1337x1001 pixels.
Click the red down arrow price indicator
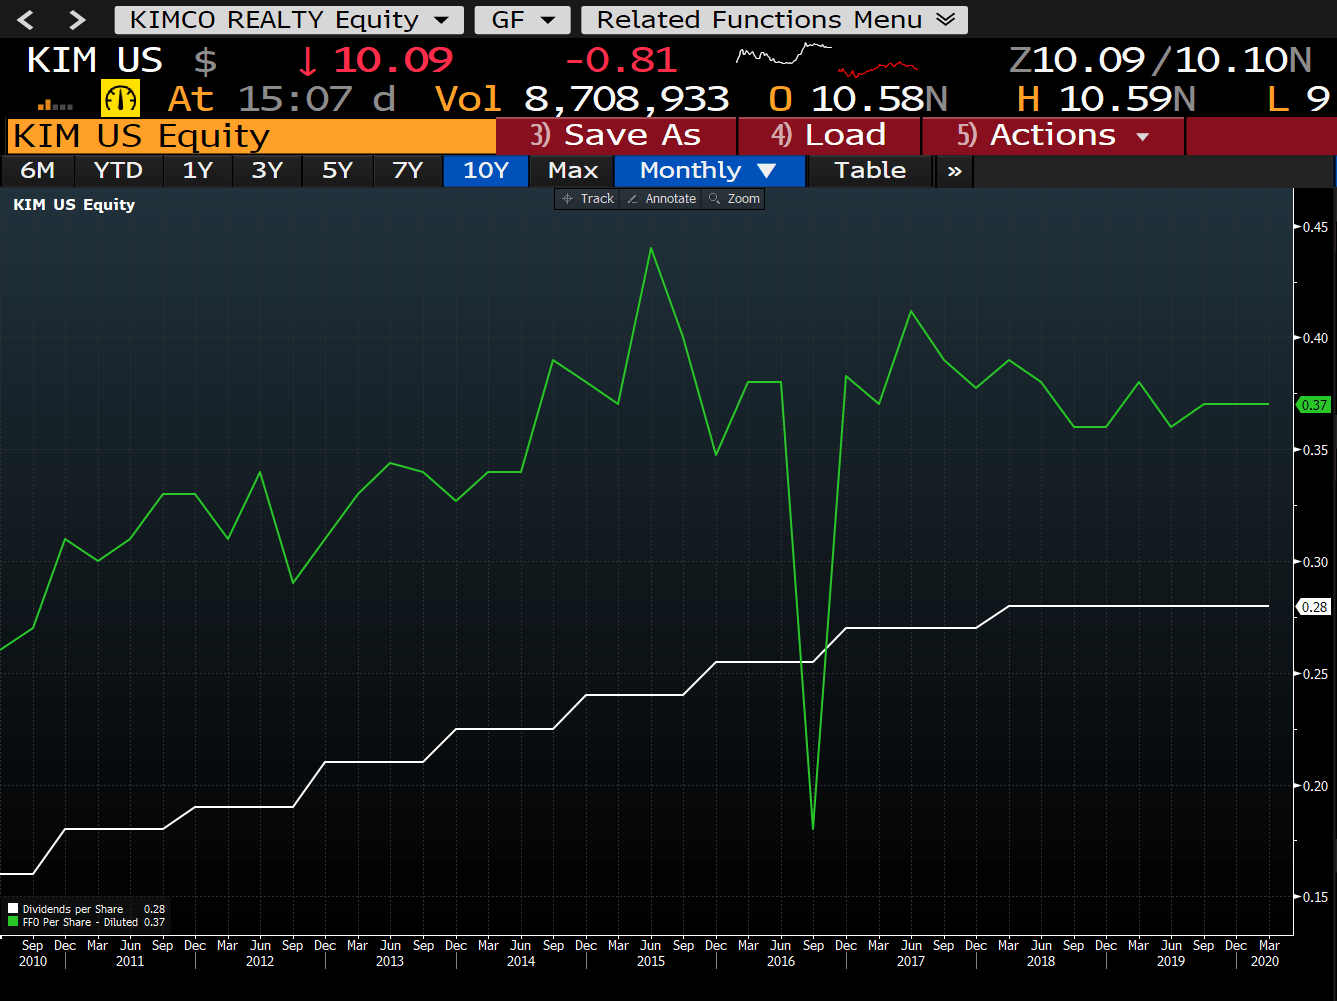[307, 61]
